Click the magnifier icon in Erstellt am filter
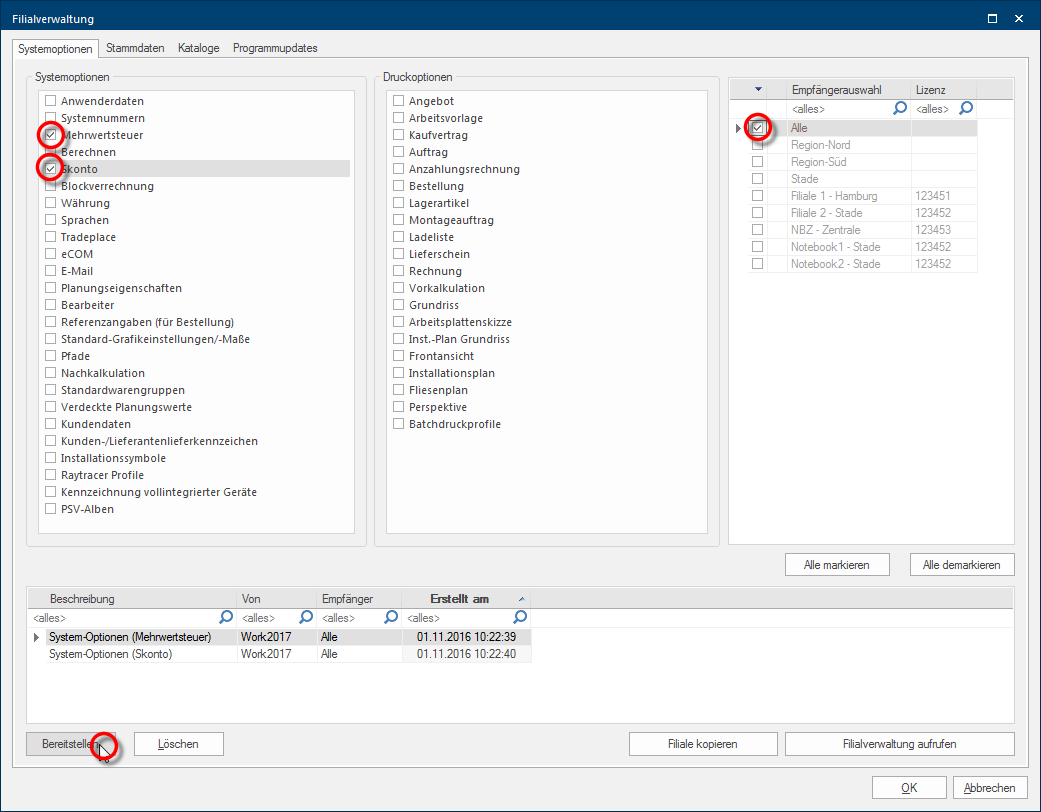This screenshot has width=1041, height=812. 520,618
